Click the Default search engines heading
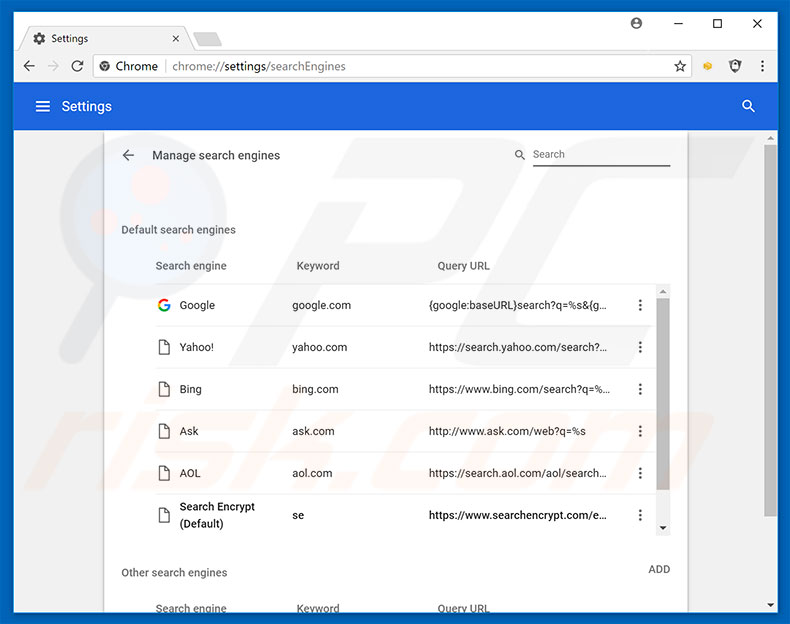 [x=178, y=230]
